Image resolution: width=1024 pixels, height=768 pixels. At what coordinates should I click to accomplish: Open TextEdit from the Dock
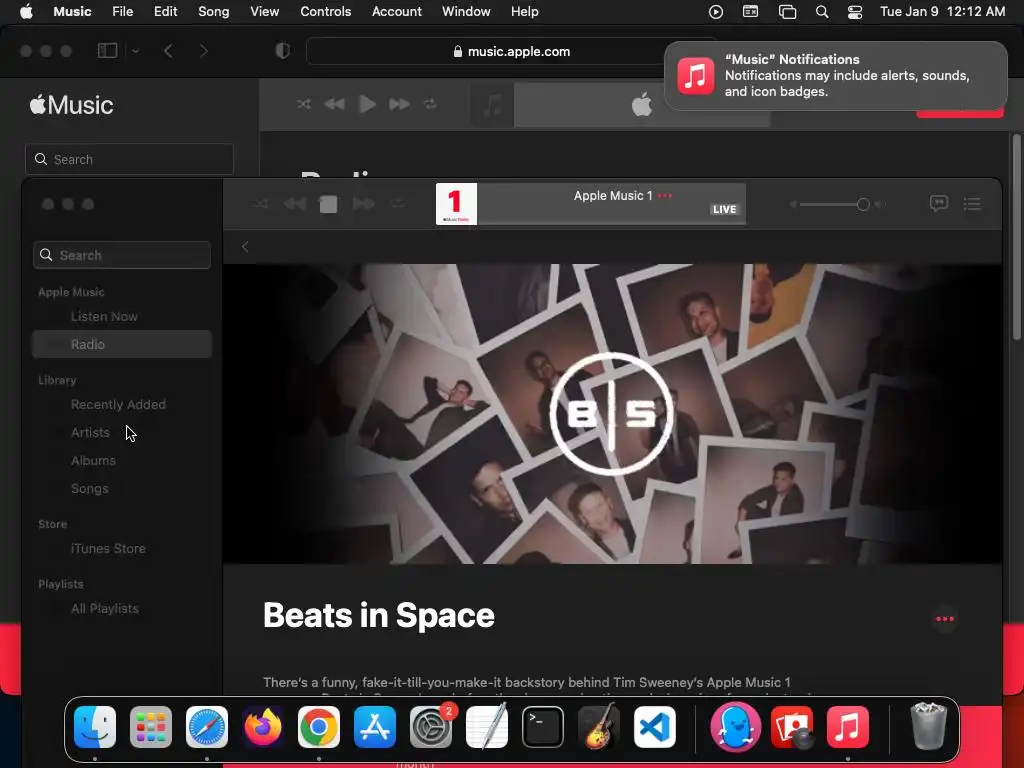[x=487, y=727]
